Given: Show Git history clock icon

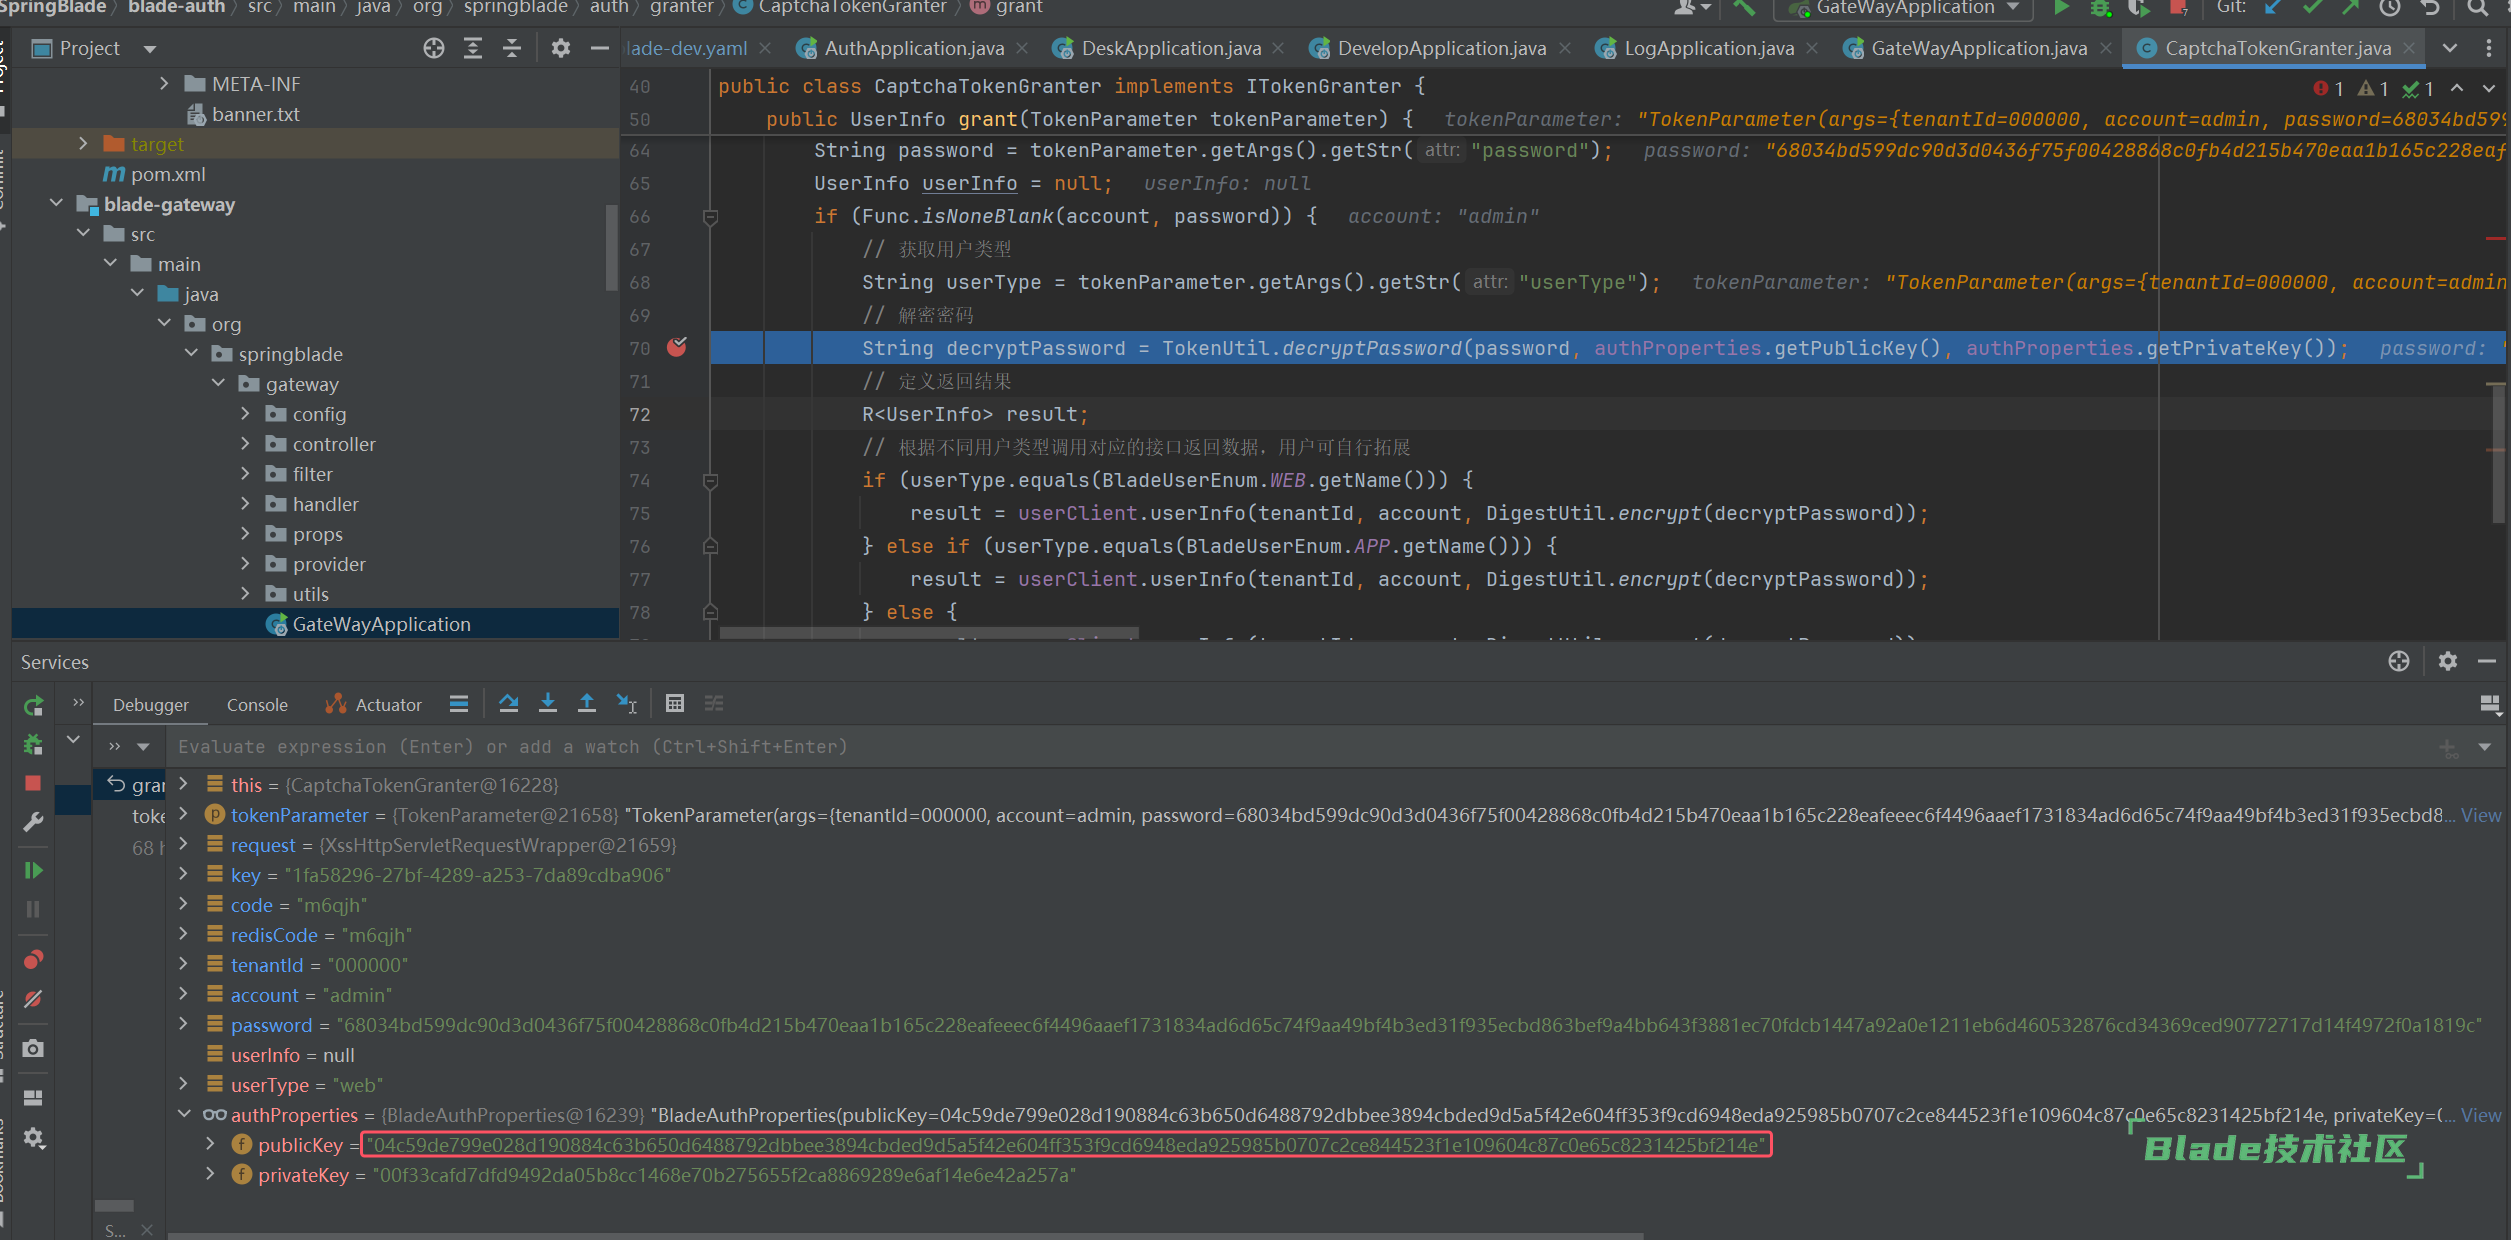Looking at the screenshot, I should (2389, 8).
